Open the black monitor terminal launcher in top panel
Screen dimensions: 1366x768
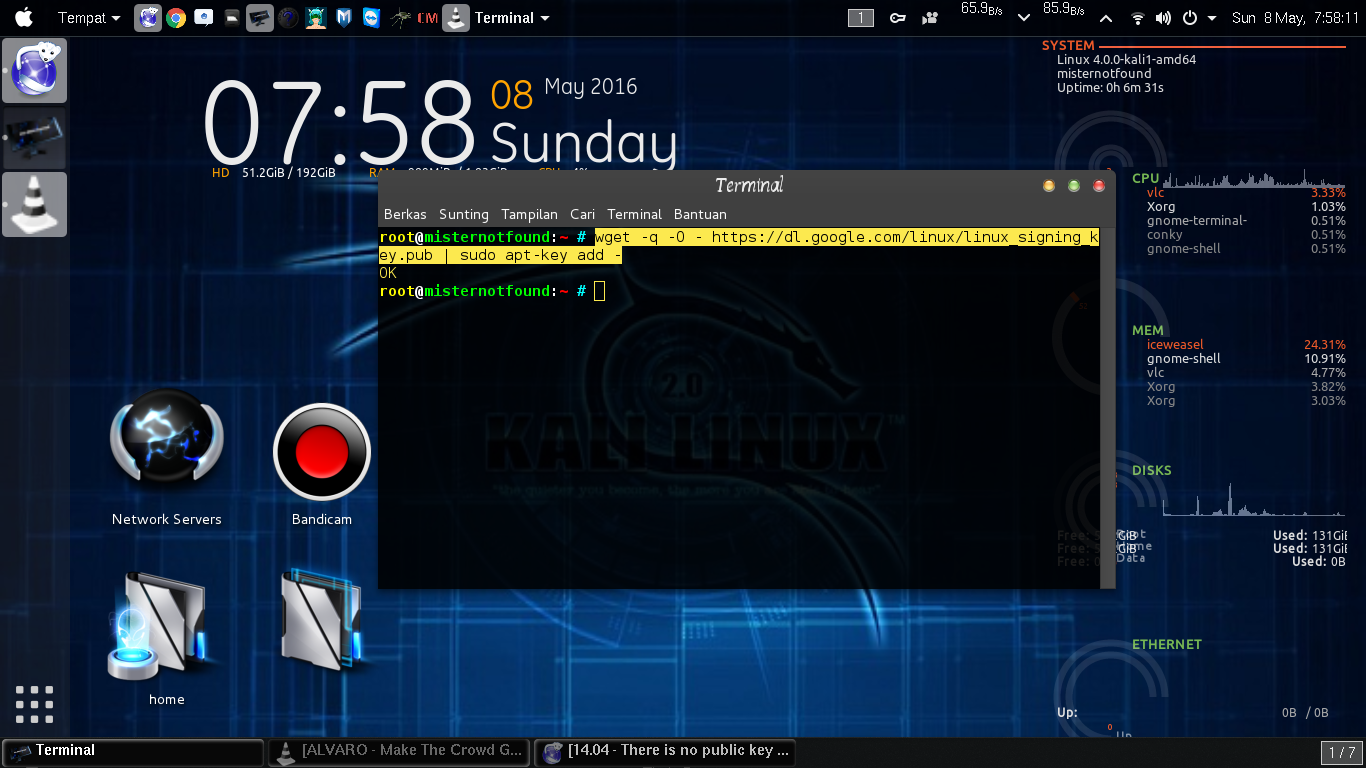pyautogui.click(x=260, y=17)
